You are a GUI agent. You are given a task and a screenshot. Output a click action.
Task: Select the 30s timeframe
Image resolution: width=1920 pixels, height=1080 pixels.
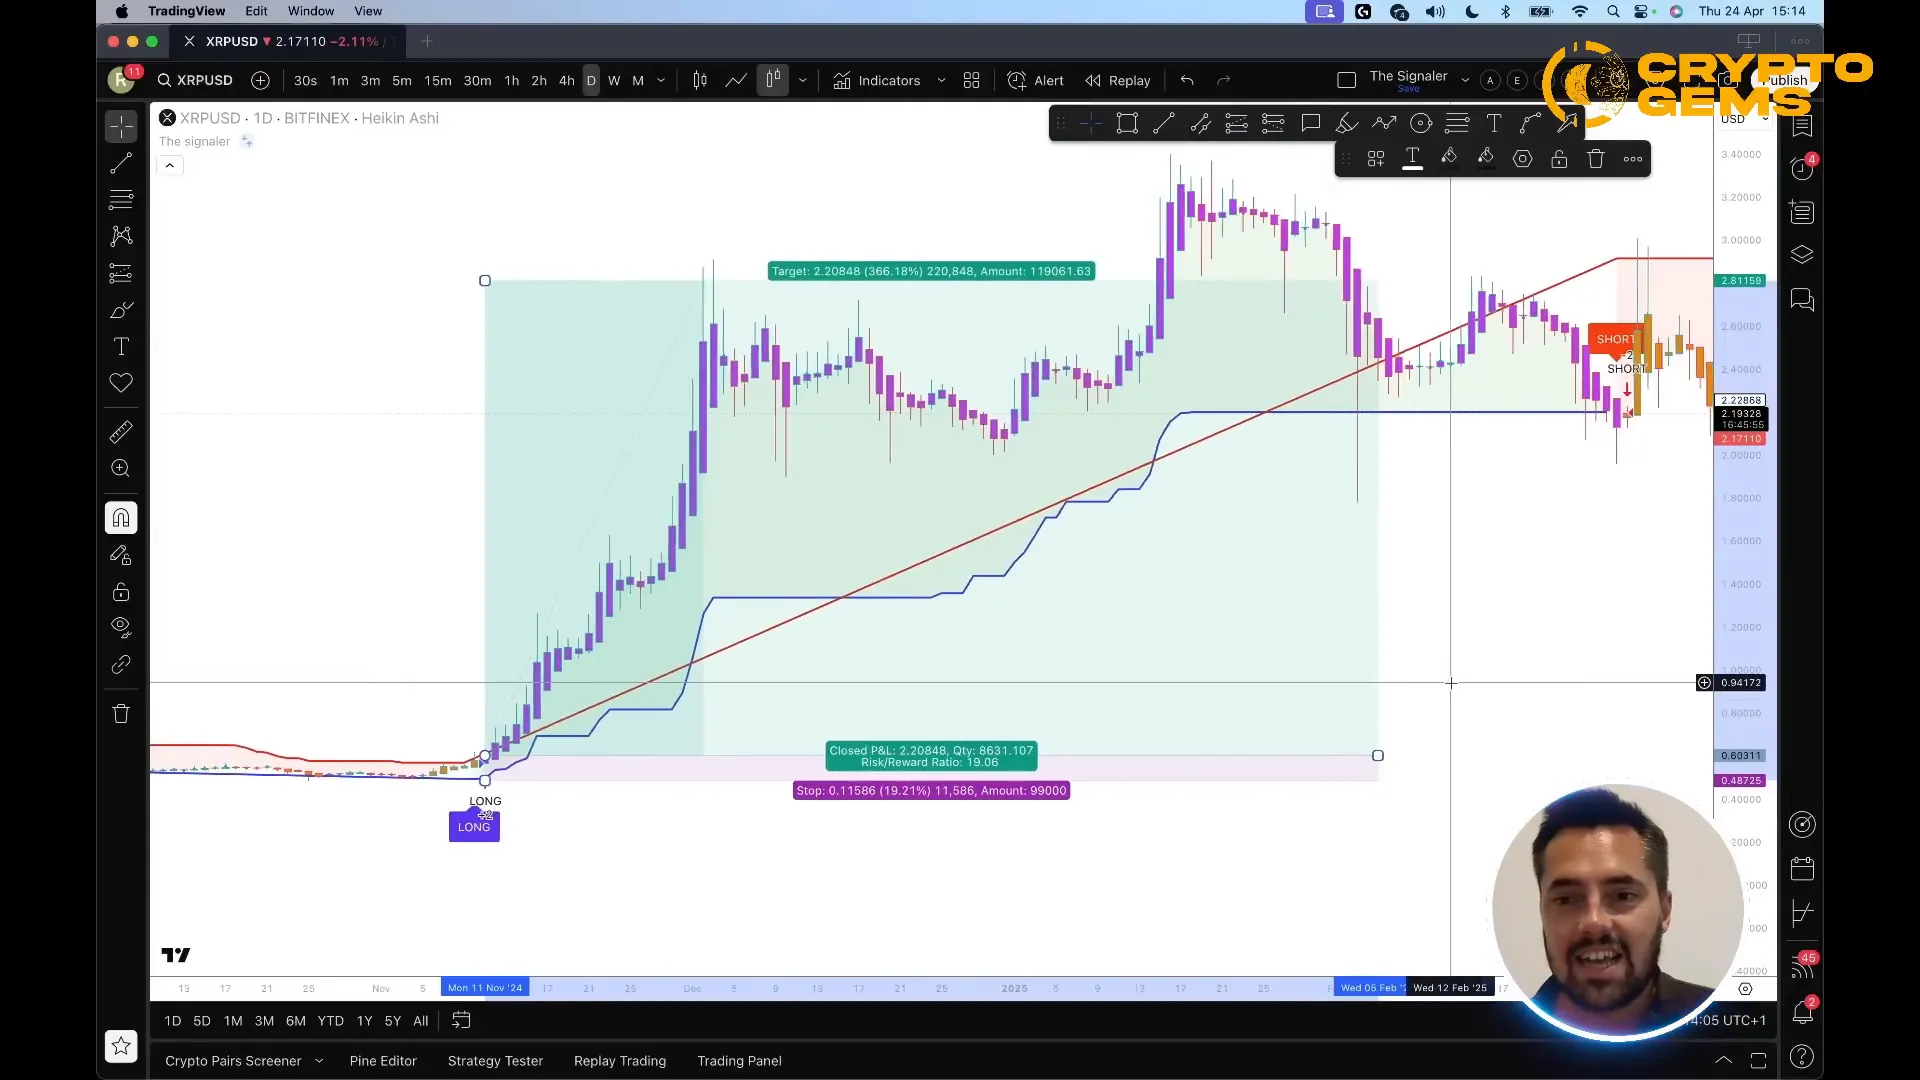pyautogui.click(x=305, y=81)
